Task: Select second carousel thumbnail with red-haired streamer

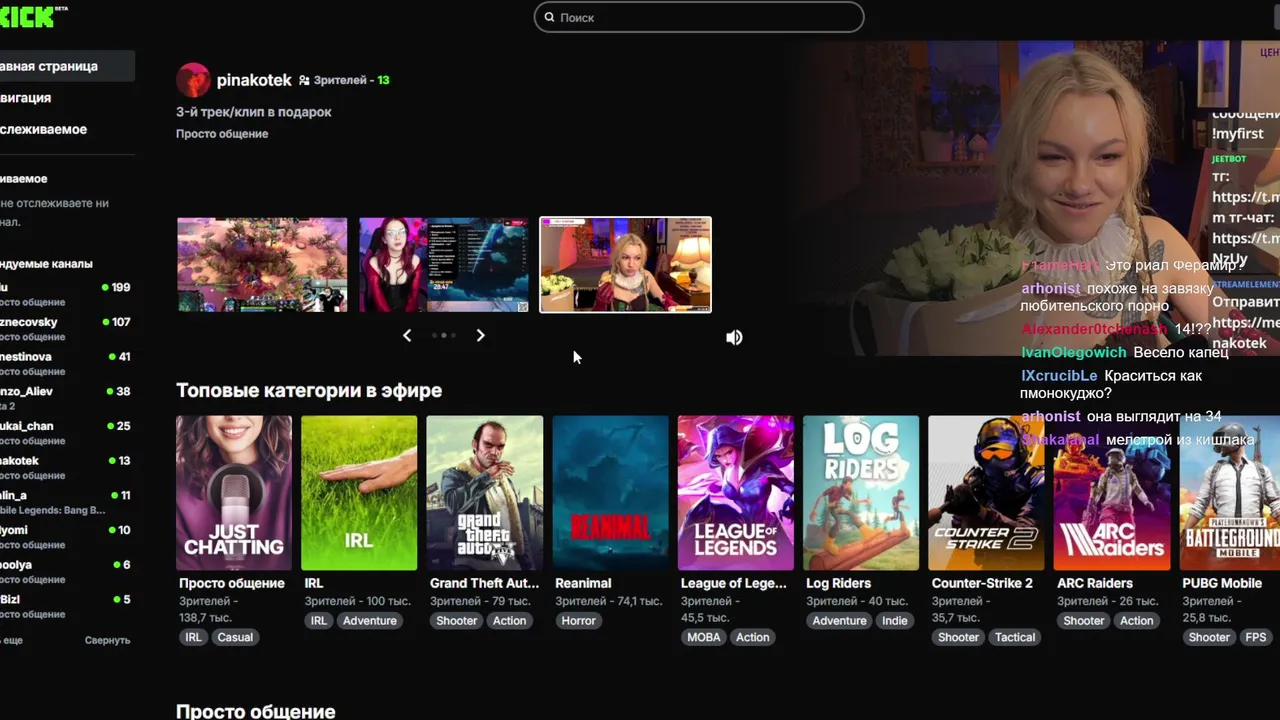Action: (x=444, y=265)
